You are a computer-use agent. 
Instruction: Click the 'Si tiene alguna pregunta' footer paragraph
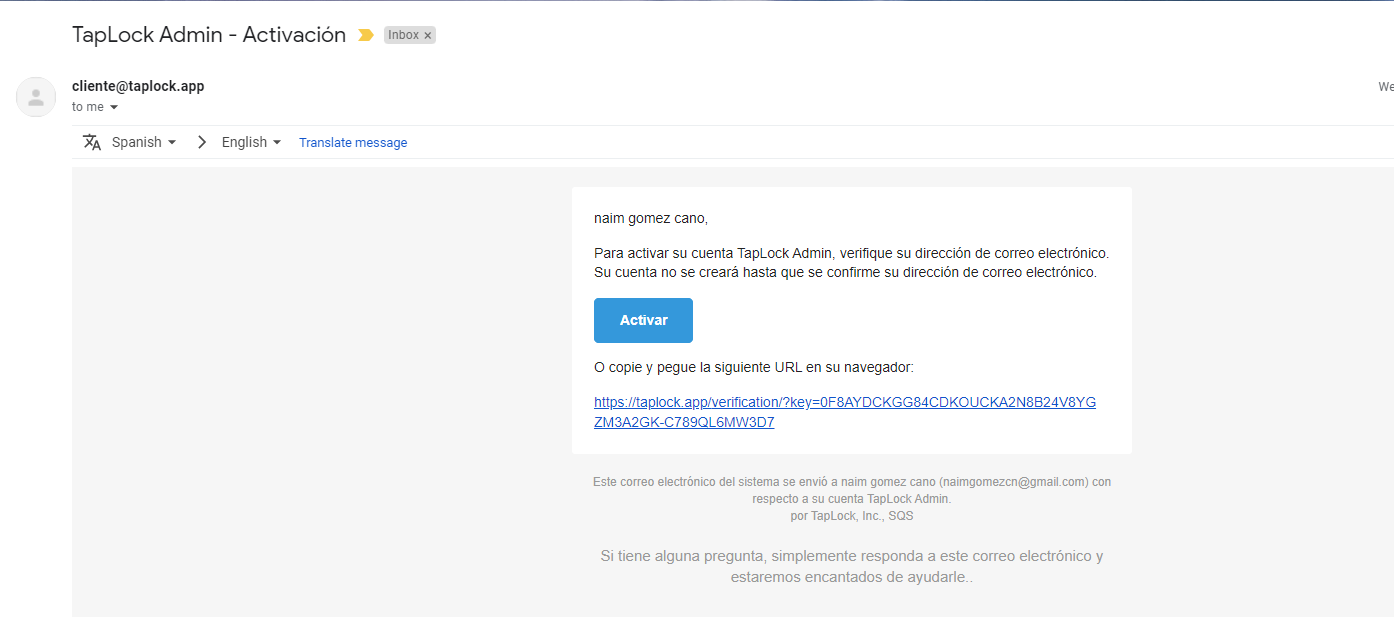[851, 566]
